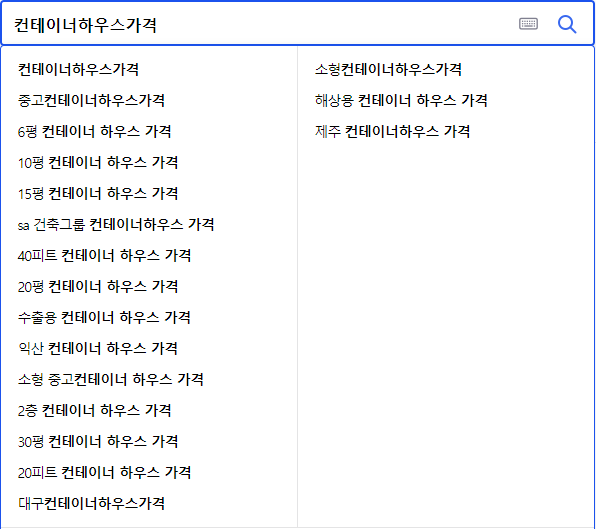Image resolution: width=596 pixels, height=529 pixels.
Task: Pick 15평 컨테이너 하우스 가격 suggestion
Action: 98,194
